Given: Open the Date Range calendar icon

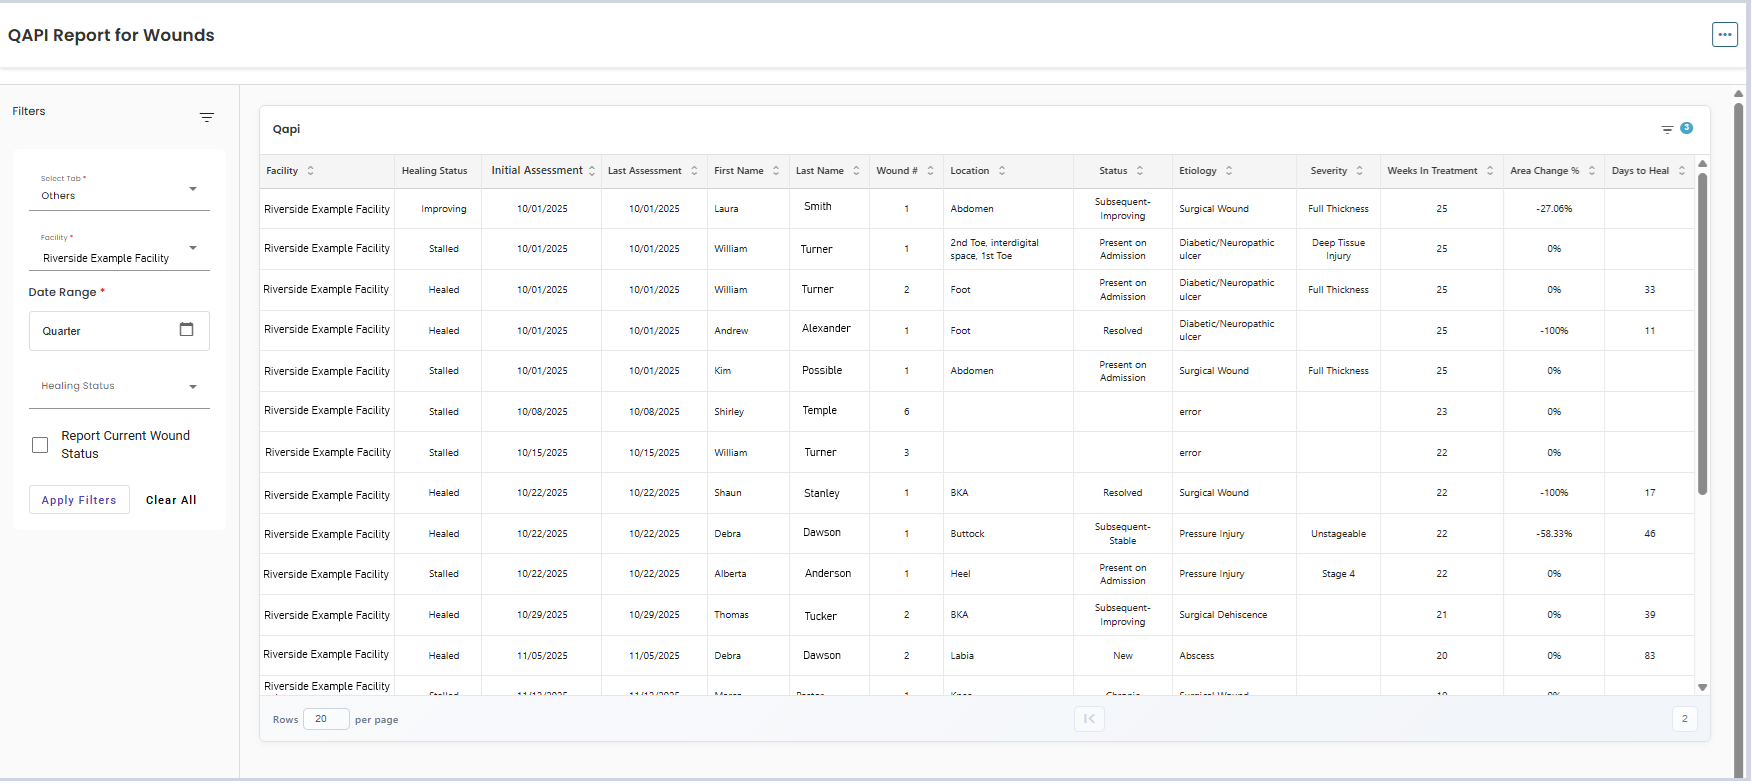Looking at the screenshot, I should click(186, 329).
